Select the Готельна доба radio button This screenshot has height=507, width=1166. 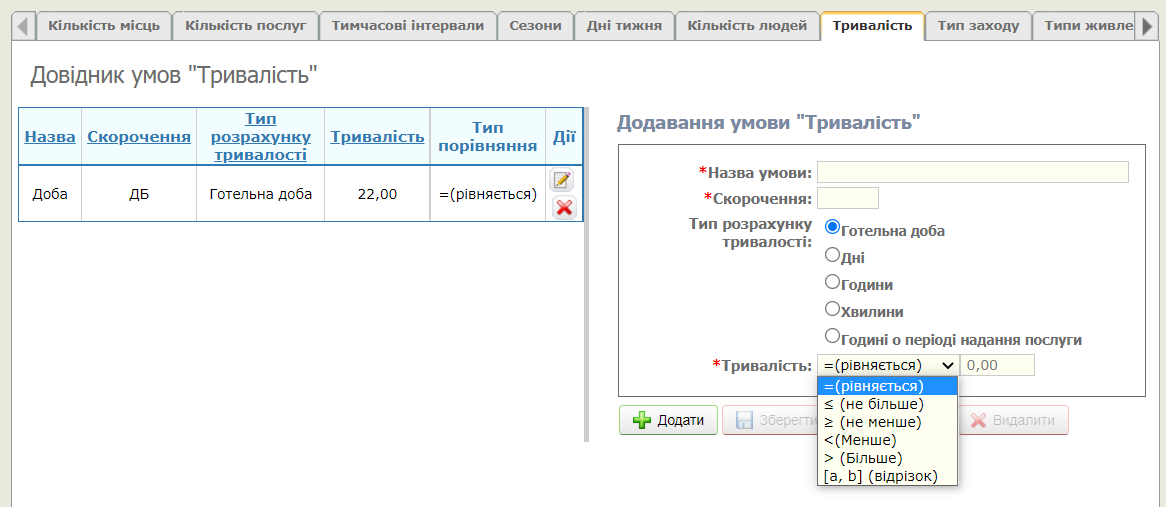tap(832, 227)
